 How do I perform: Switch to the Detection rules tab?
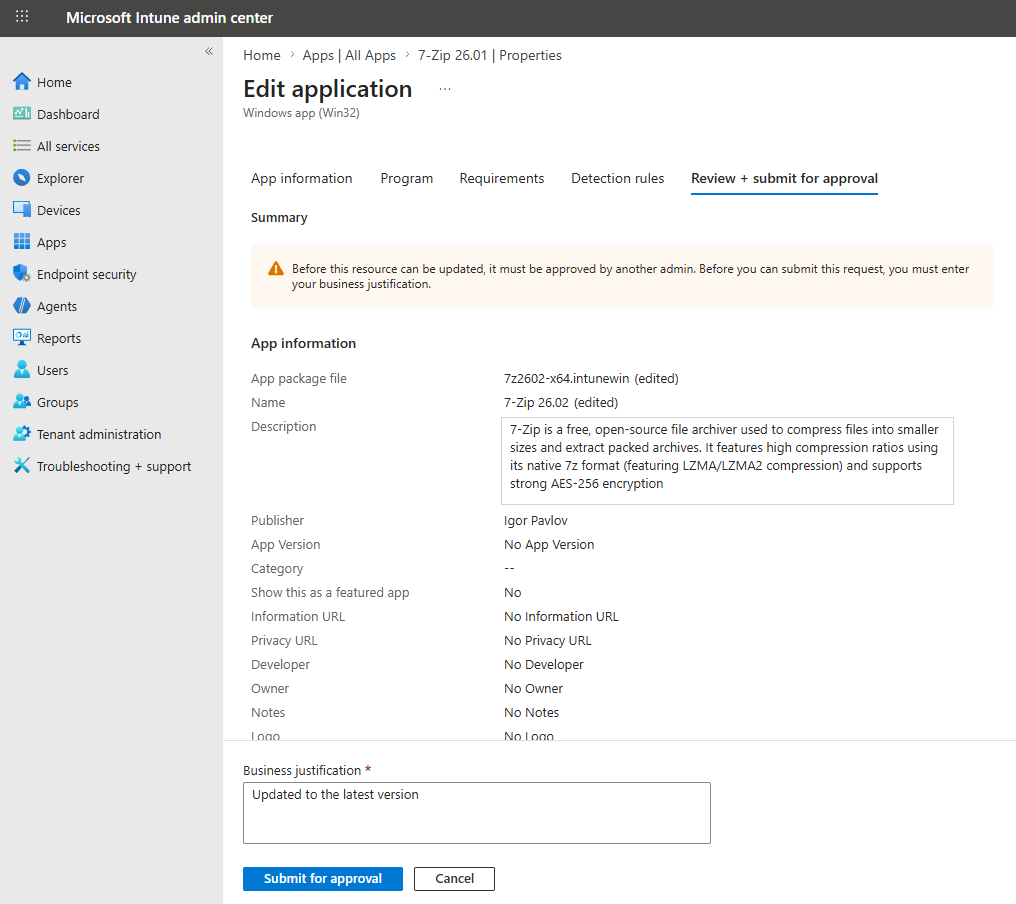[x=618, y=178]
